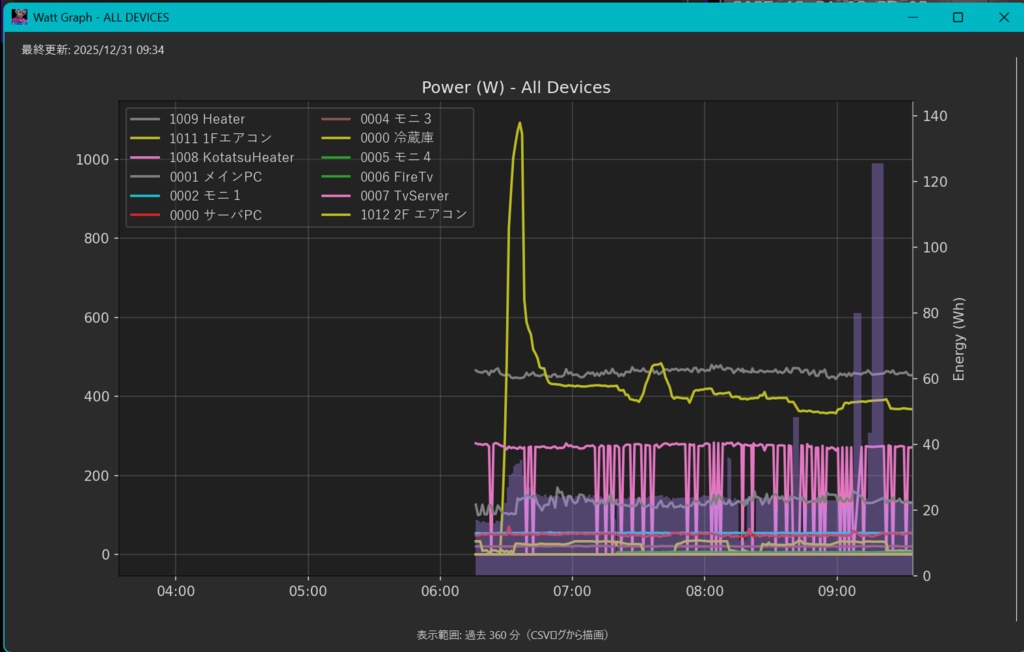Click the 0005 モニ 4 legend entry

[376, 157]
